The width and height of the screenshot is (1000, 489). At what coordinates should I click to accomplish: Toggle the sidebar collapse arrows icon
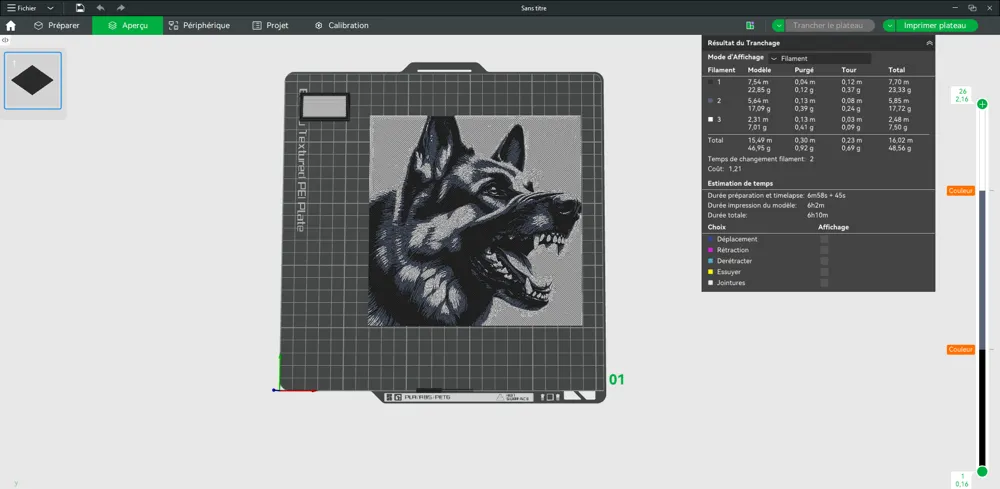coord(6,40)
